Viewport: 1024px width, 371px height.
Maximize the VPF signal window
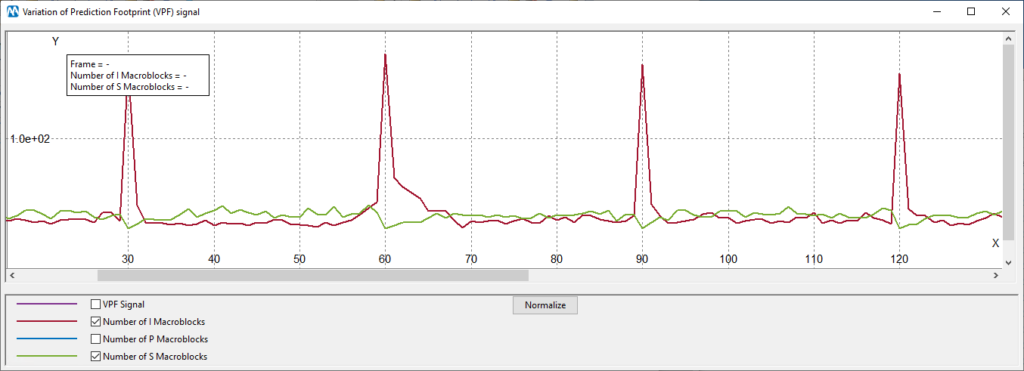(x=971, y=11)
